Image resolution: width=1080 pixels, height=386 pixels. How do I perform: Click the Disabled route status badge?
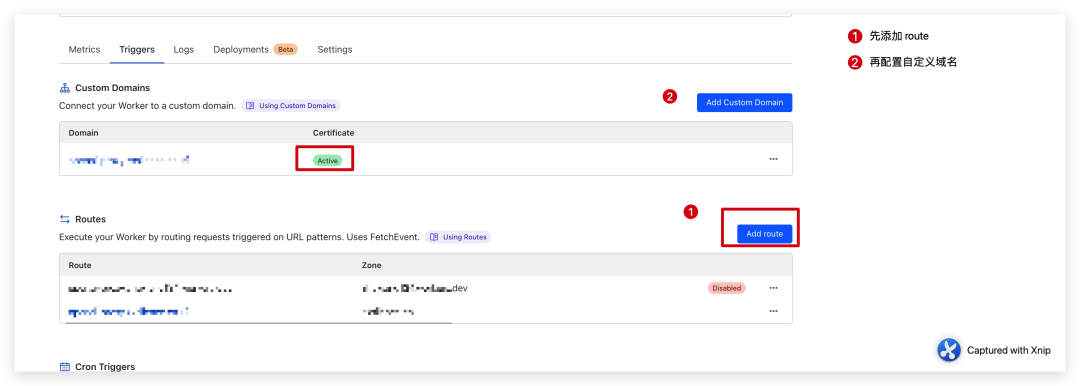click(x=726, y=288)
